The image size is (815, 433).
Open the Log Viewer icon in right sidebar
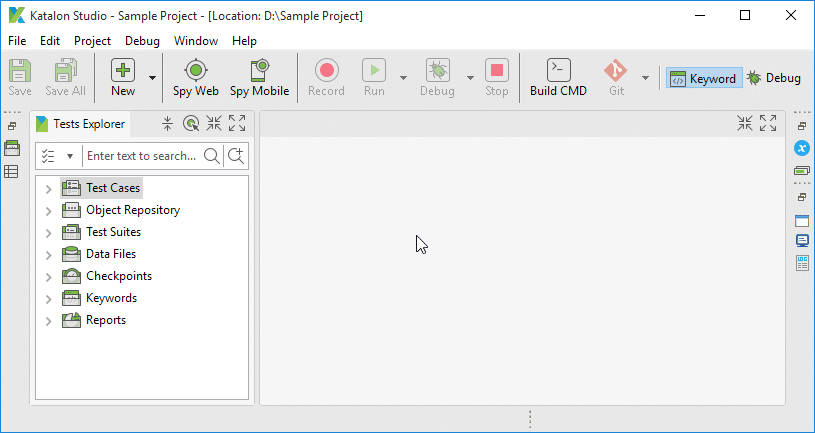point(802,263)
